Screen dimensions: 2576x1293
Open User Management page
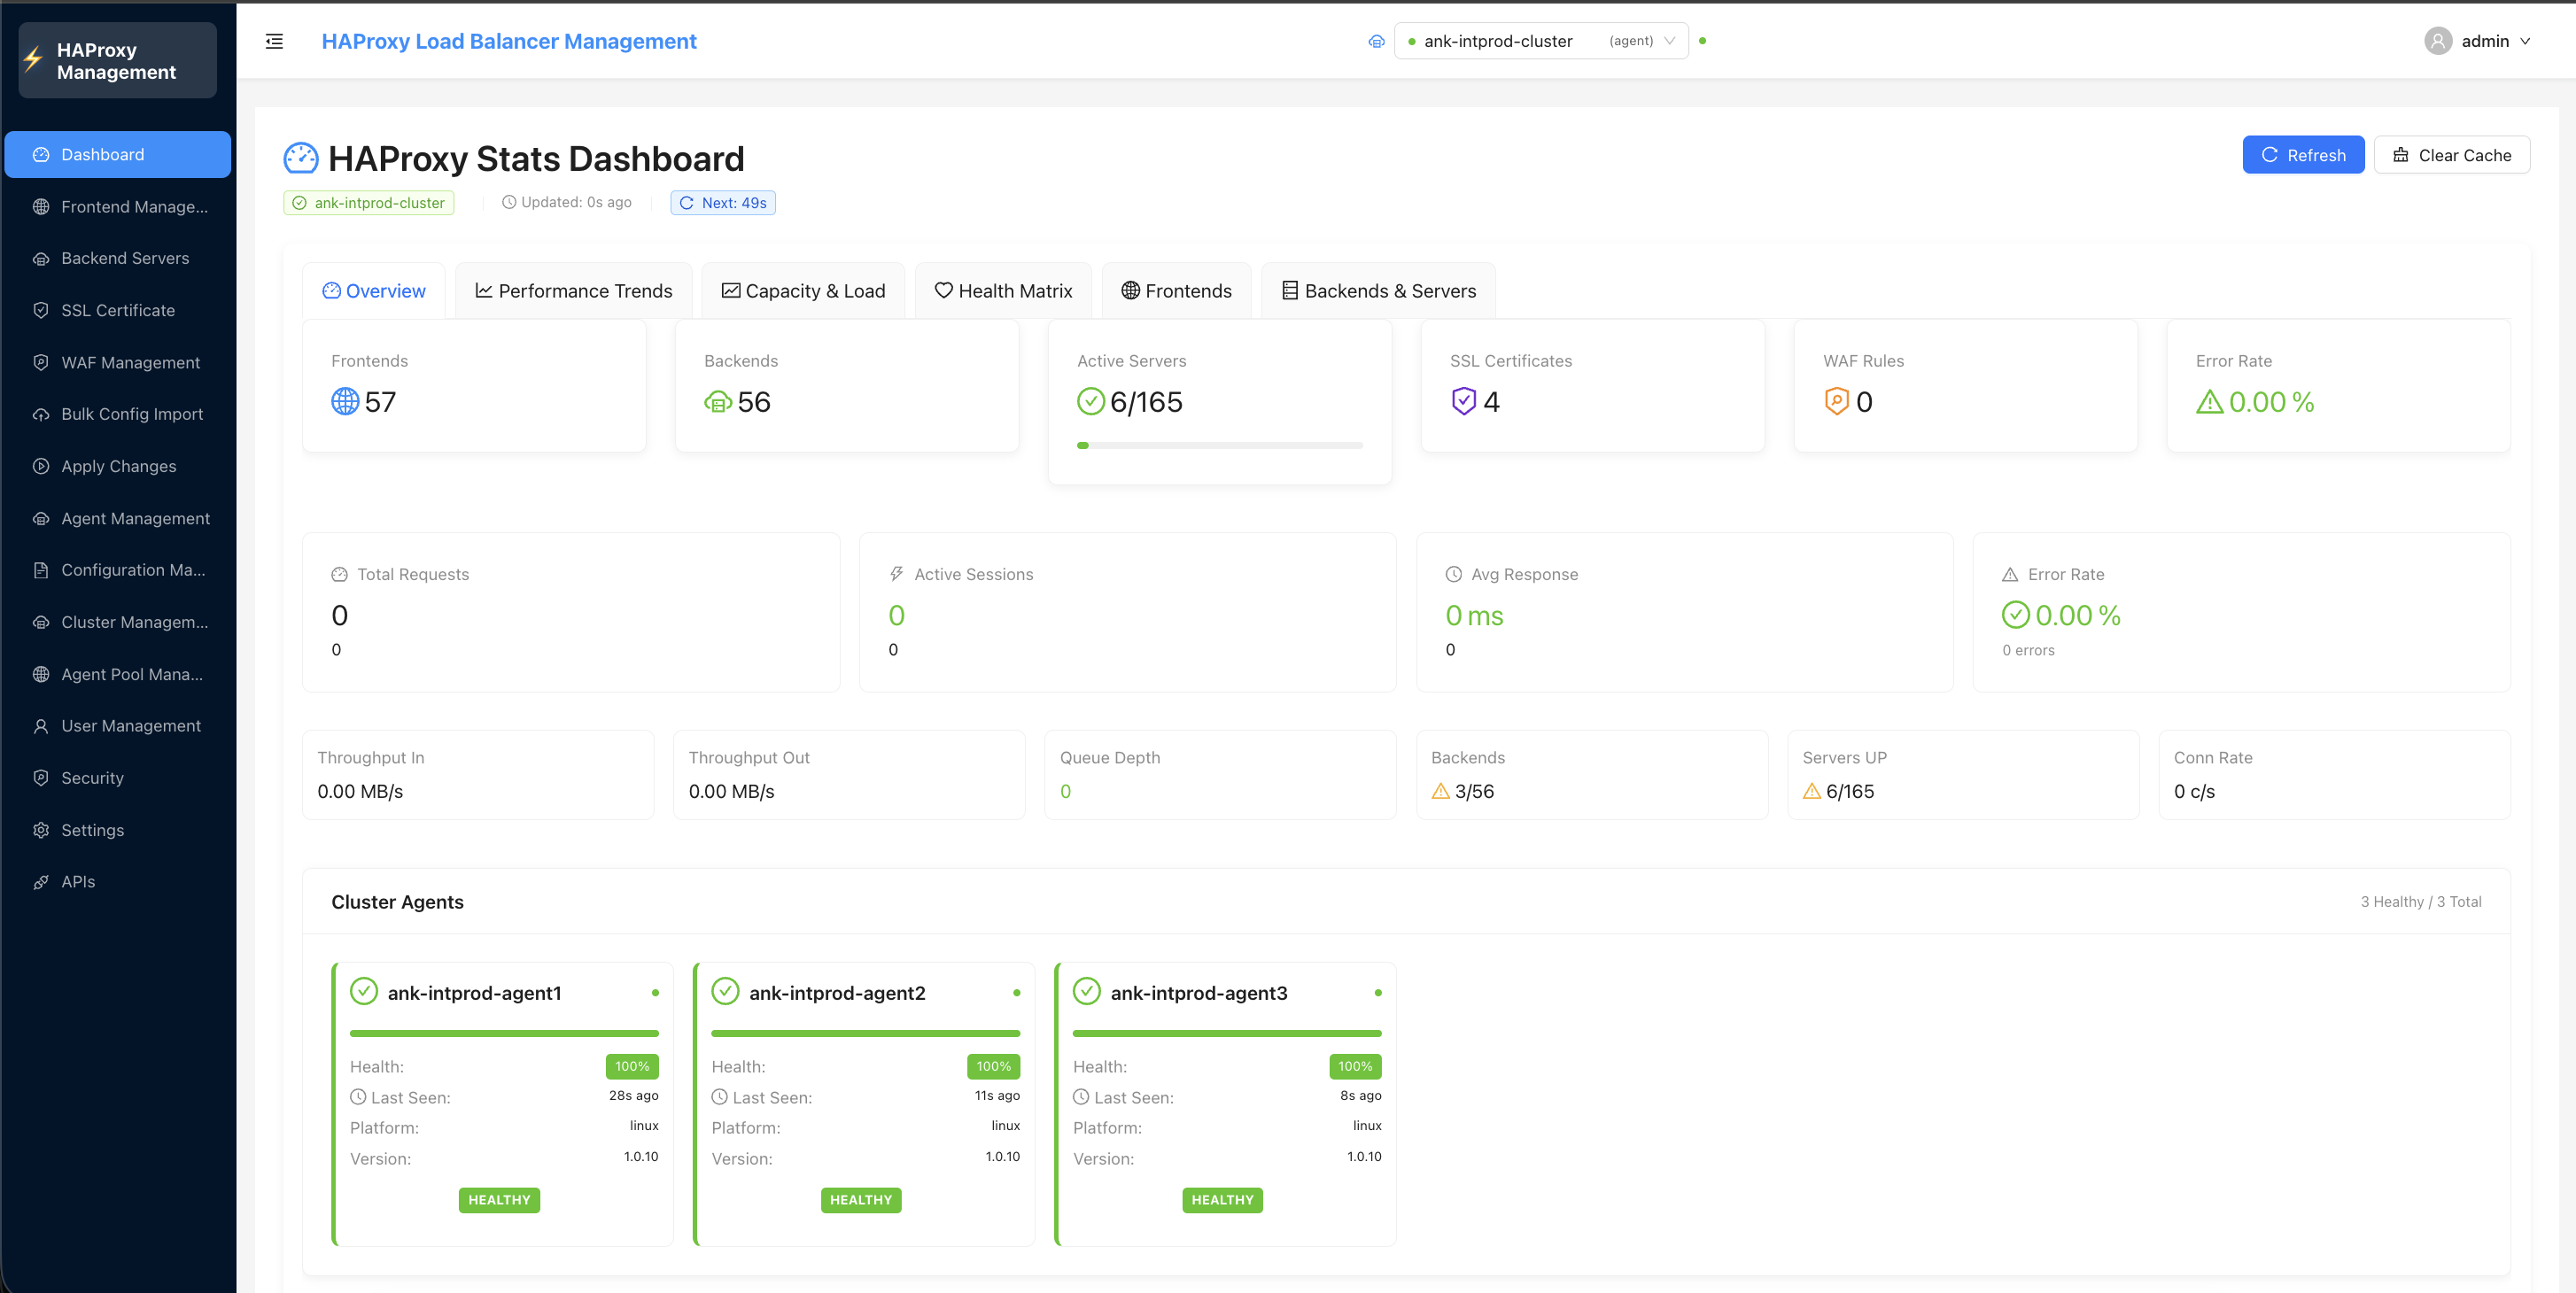click(x=118, y=726)
